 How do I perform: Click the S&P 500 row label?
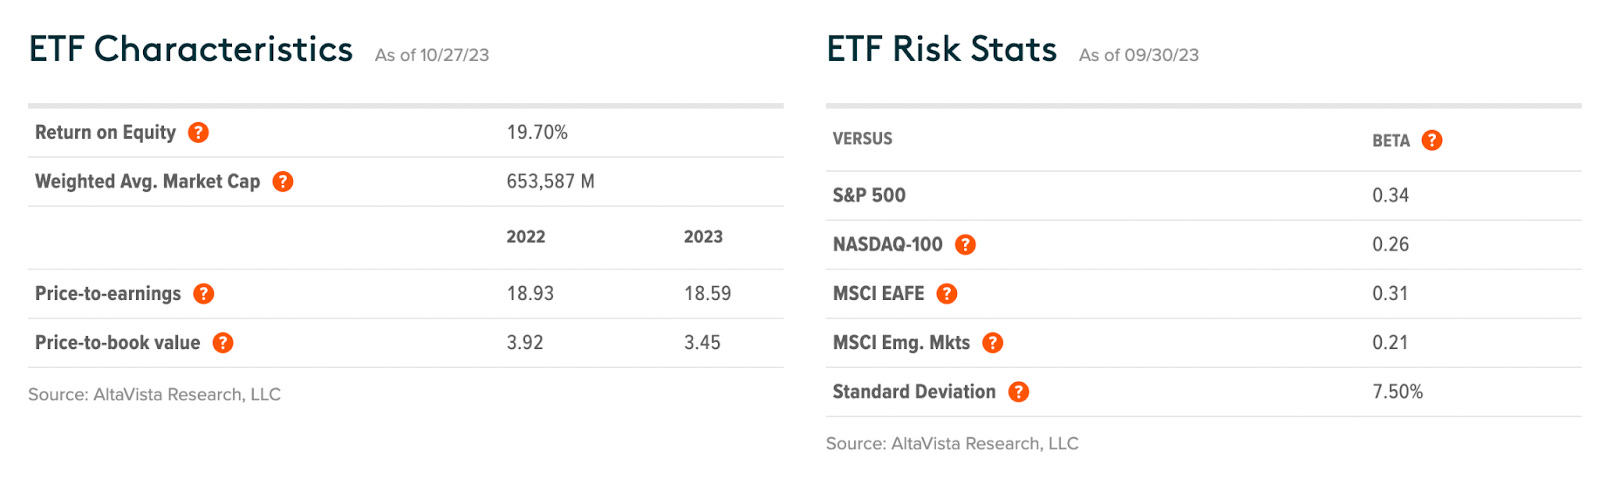(869, 195)
